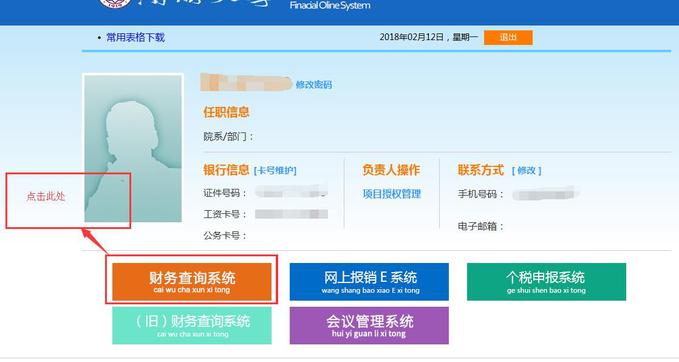Click the 工资卡号 label
The width and height of the screenshot is (679, 362).
click(x=225, y=214)
